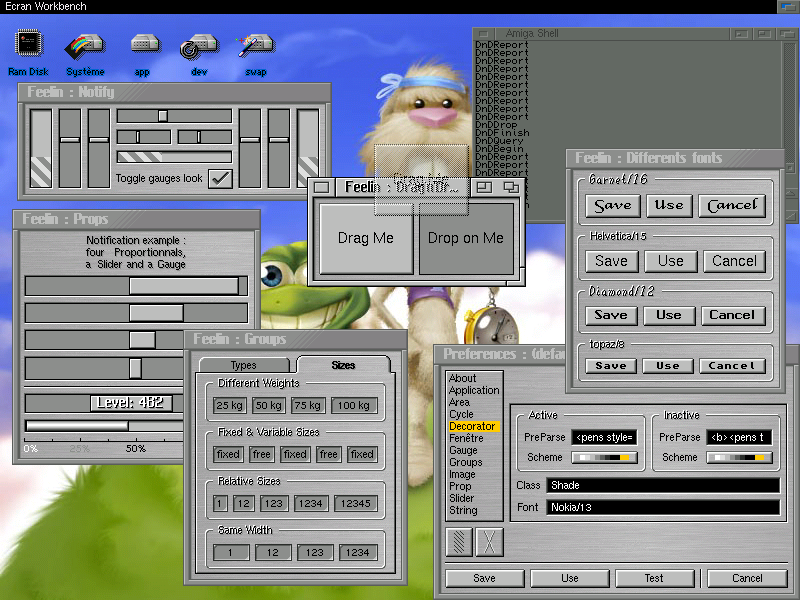Click the 25 kg button
Image resolution: width=800 pixels, height=600 pixels.
(x=230, y=406)
